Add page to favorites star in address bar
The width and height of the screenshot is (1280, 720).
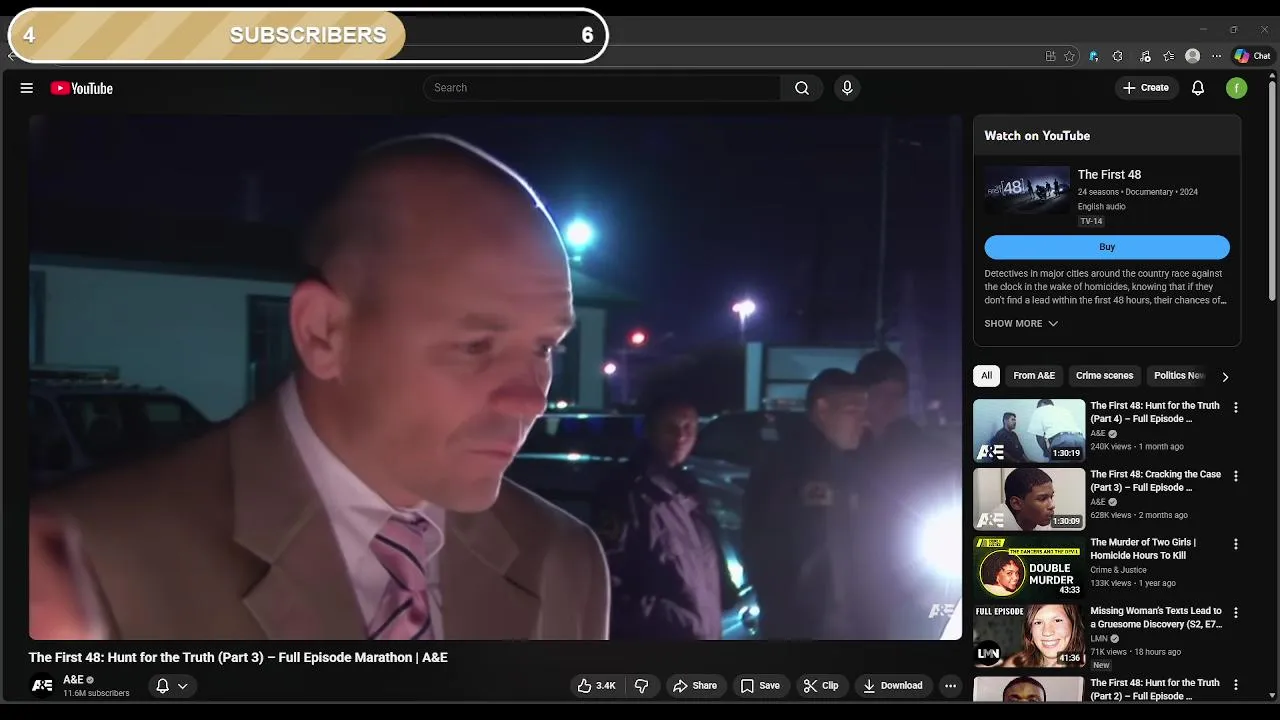coord(1069,56)
